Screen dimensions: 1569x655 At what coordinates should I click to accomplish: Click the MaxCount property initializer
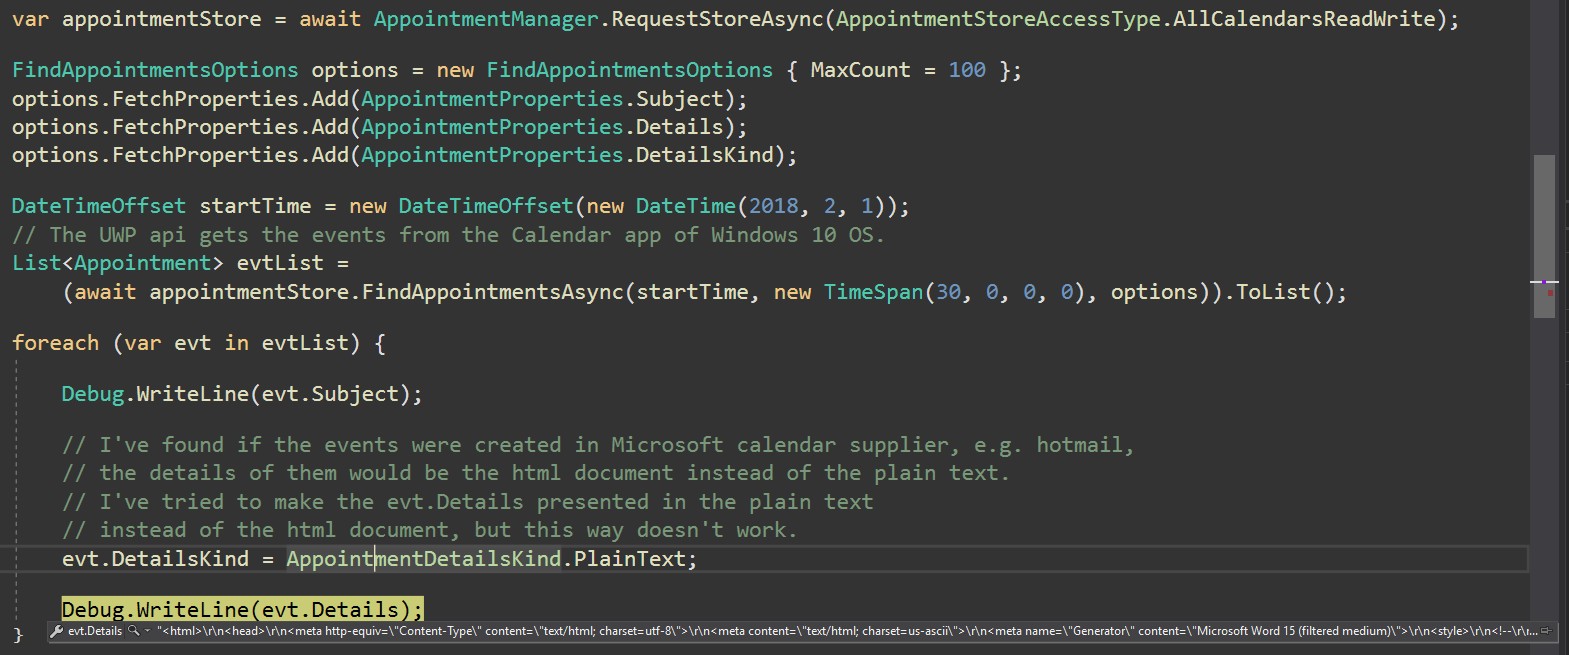click(x=860, y=70)
